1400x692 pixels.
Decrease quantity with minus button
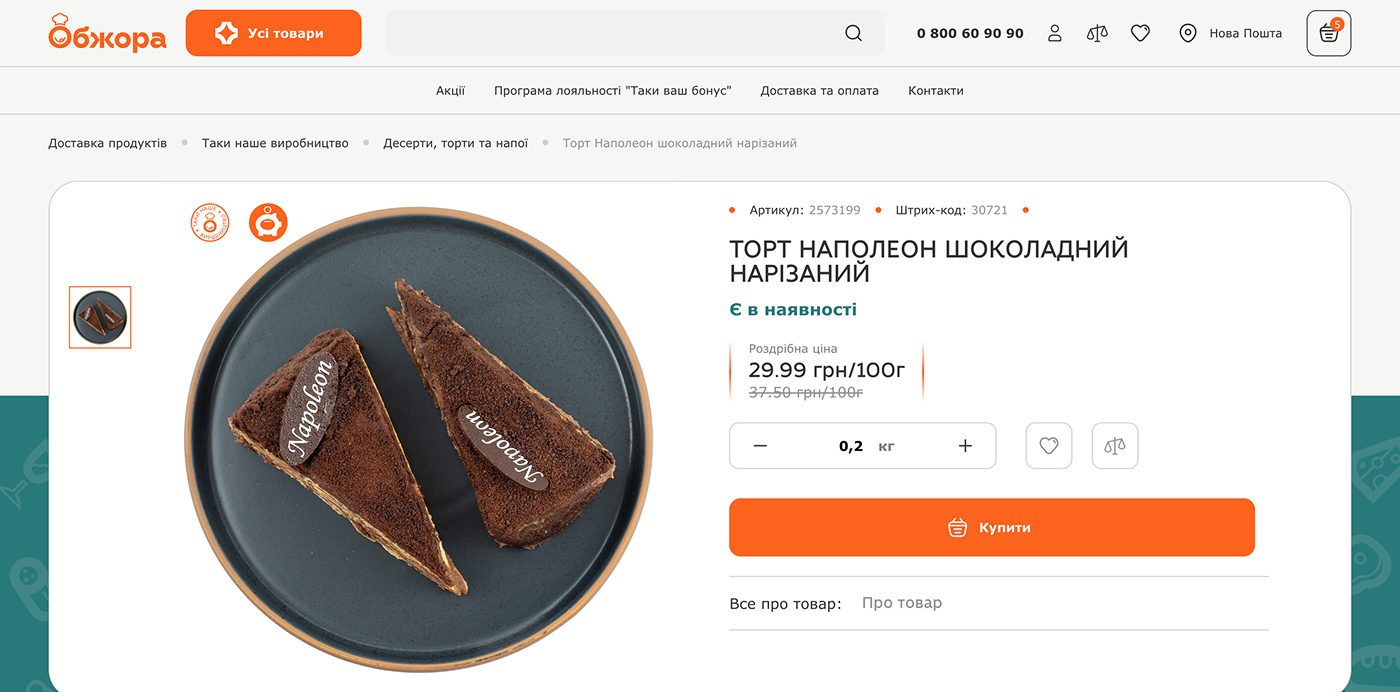(760, 446)
